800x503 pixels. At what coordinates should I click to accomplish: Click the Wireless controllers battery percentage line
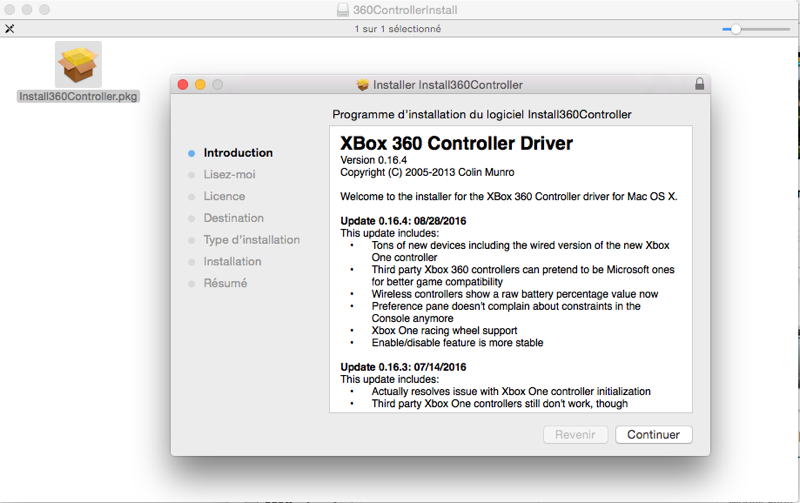(x=515, y=294)
